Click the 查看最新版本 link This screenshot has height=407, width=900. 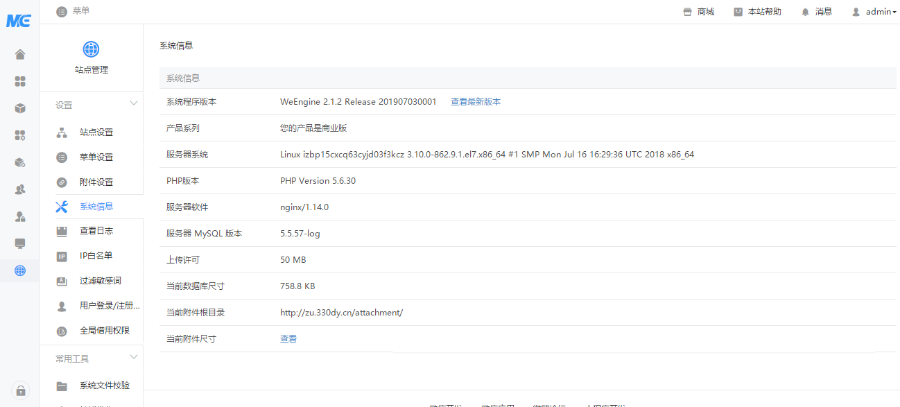475,102
